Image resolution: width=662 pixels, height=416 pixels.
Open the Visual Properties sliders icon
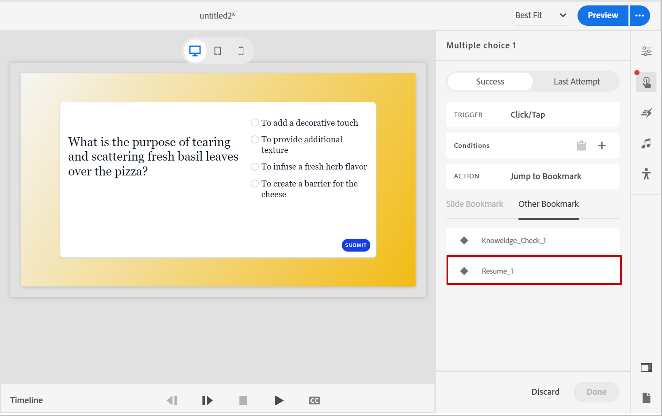pos(646,51)
